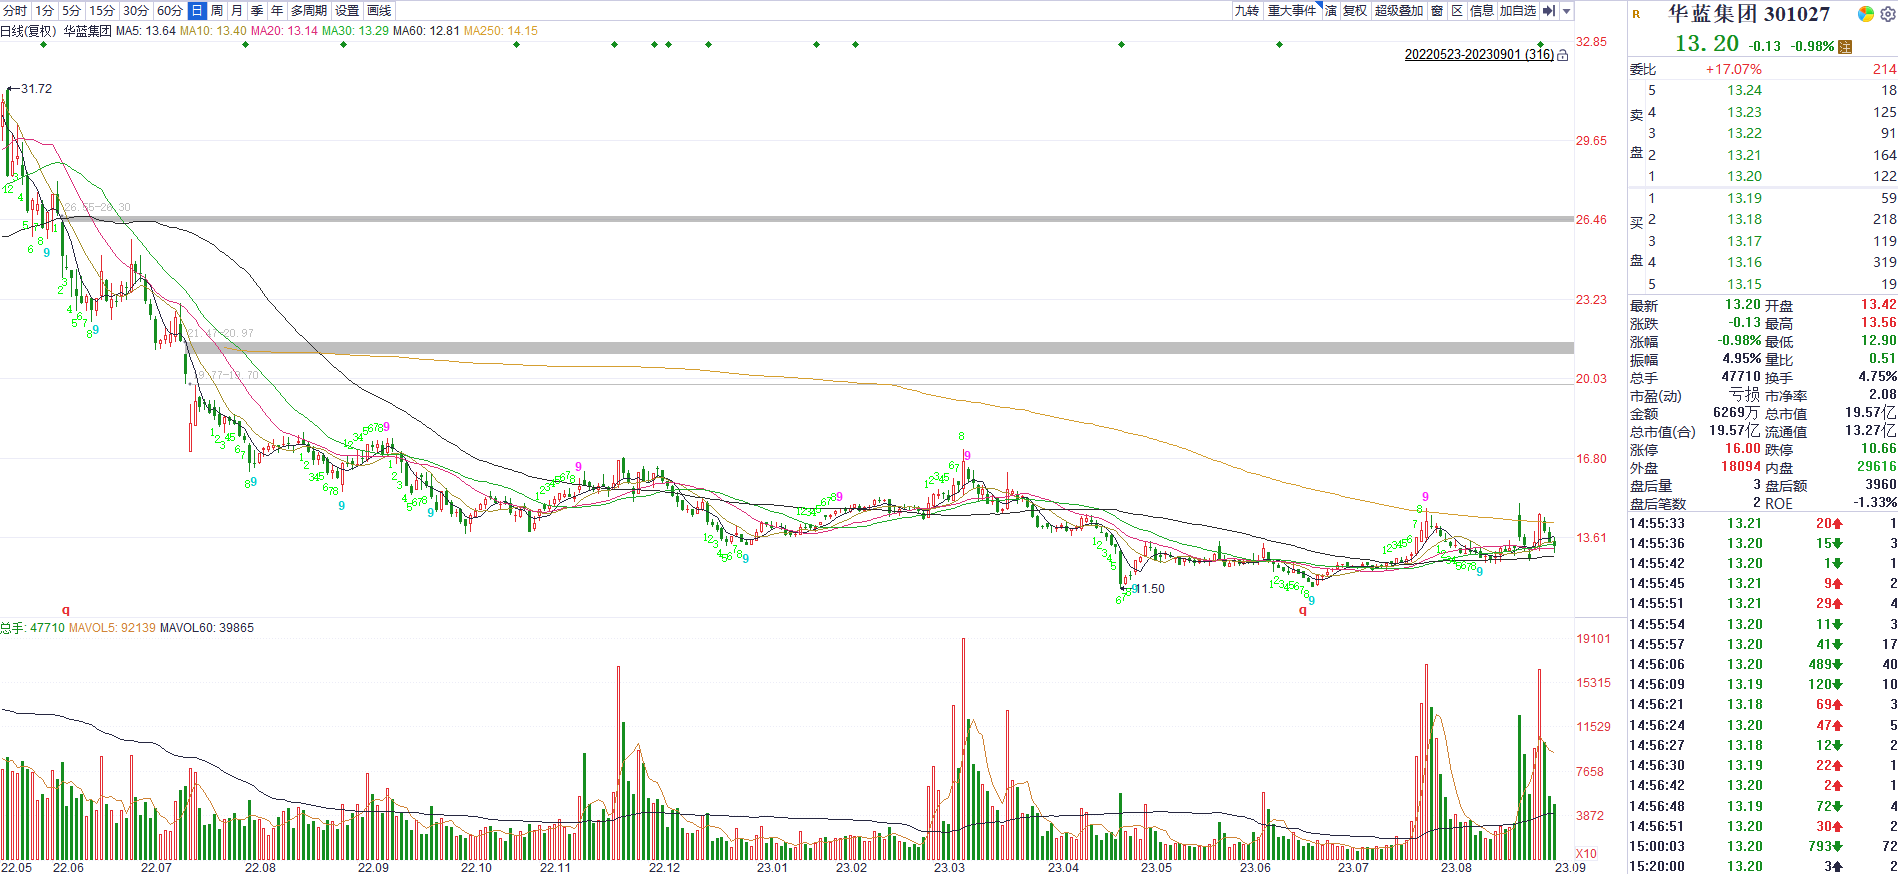Switch to 季 quarterly period
This screenshot has width=1898, height=874.
tap(257, 11)
